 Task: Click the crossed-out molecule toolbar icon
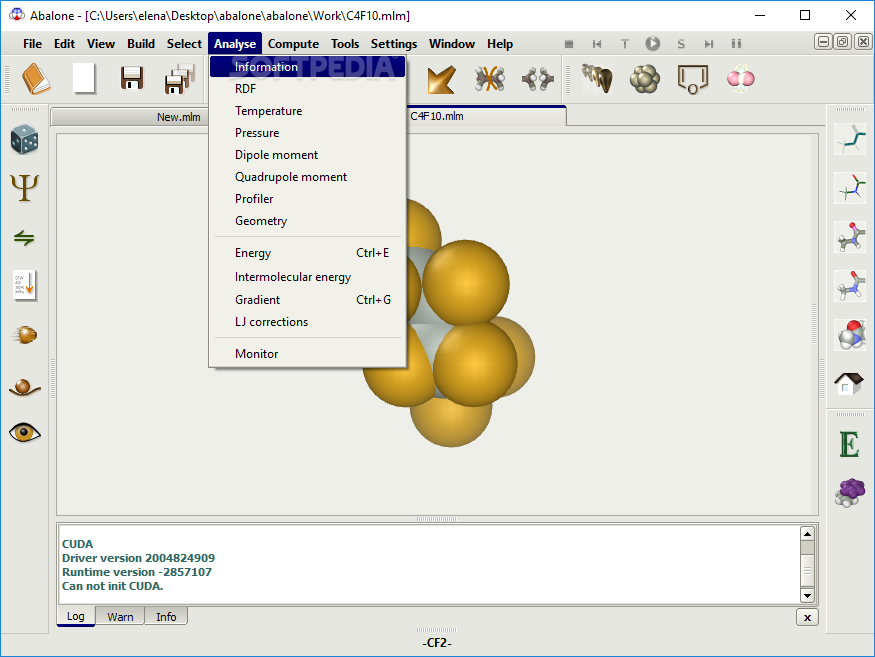click(490, 79)
